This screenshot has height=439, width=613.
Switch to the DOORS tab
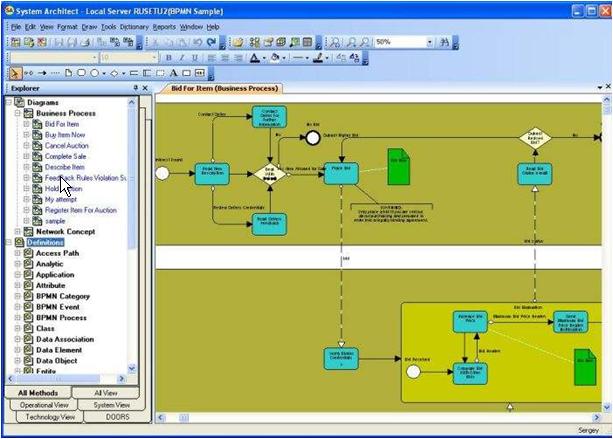pos(118,417)
